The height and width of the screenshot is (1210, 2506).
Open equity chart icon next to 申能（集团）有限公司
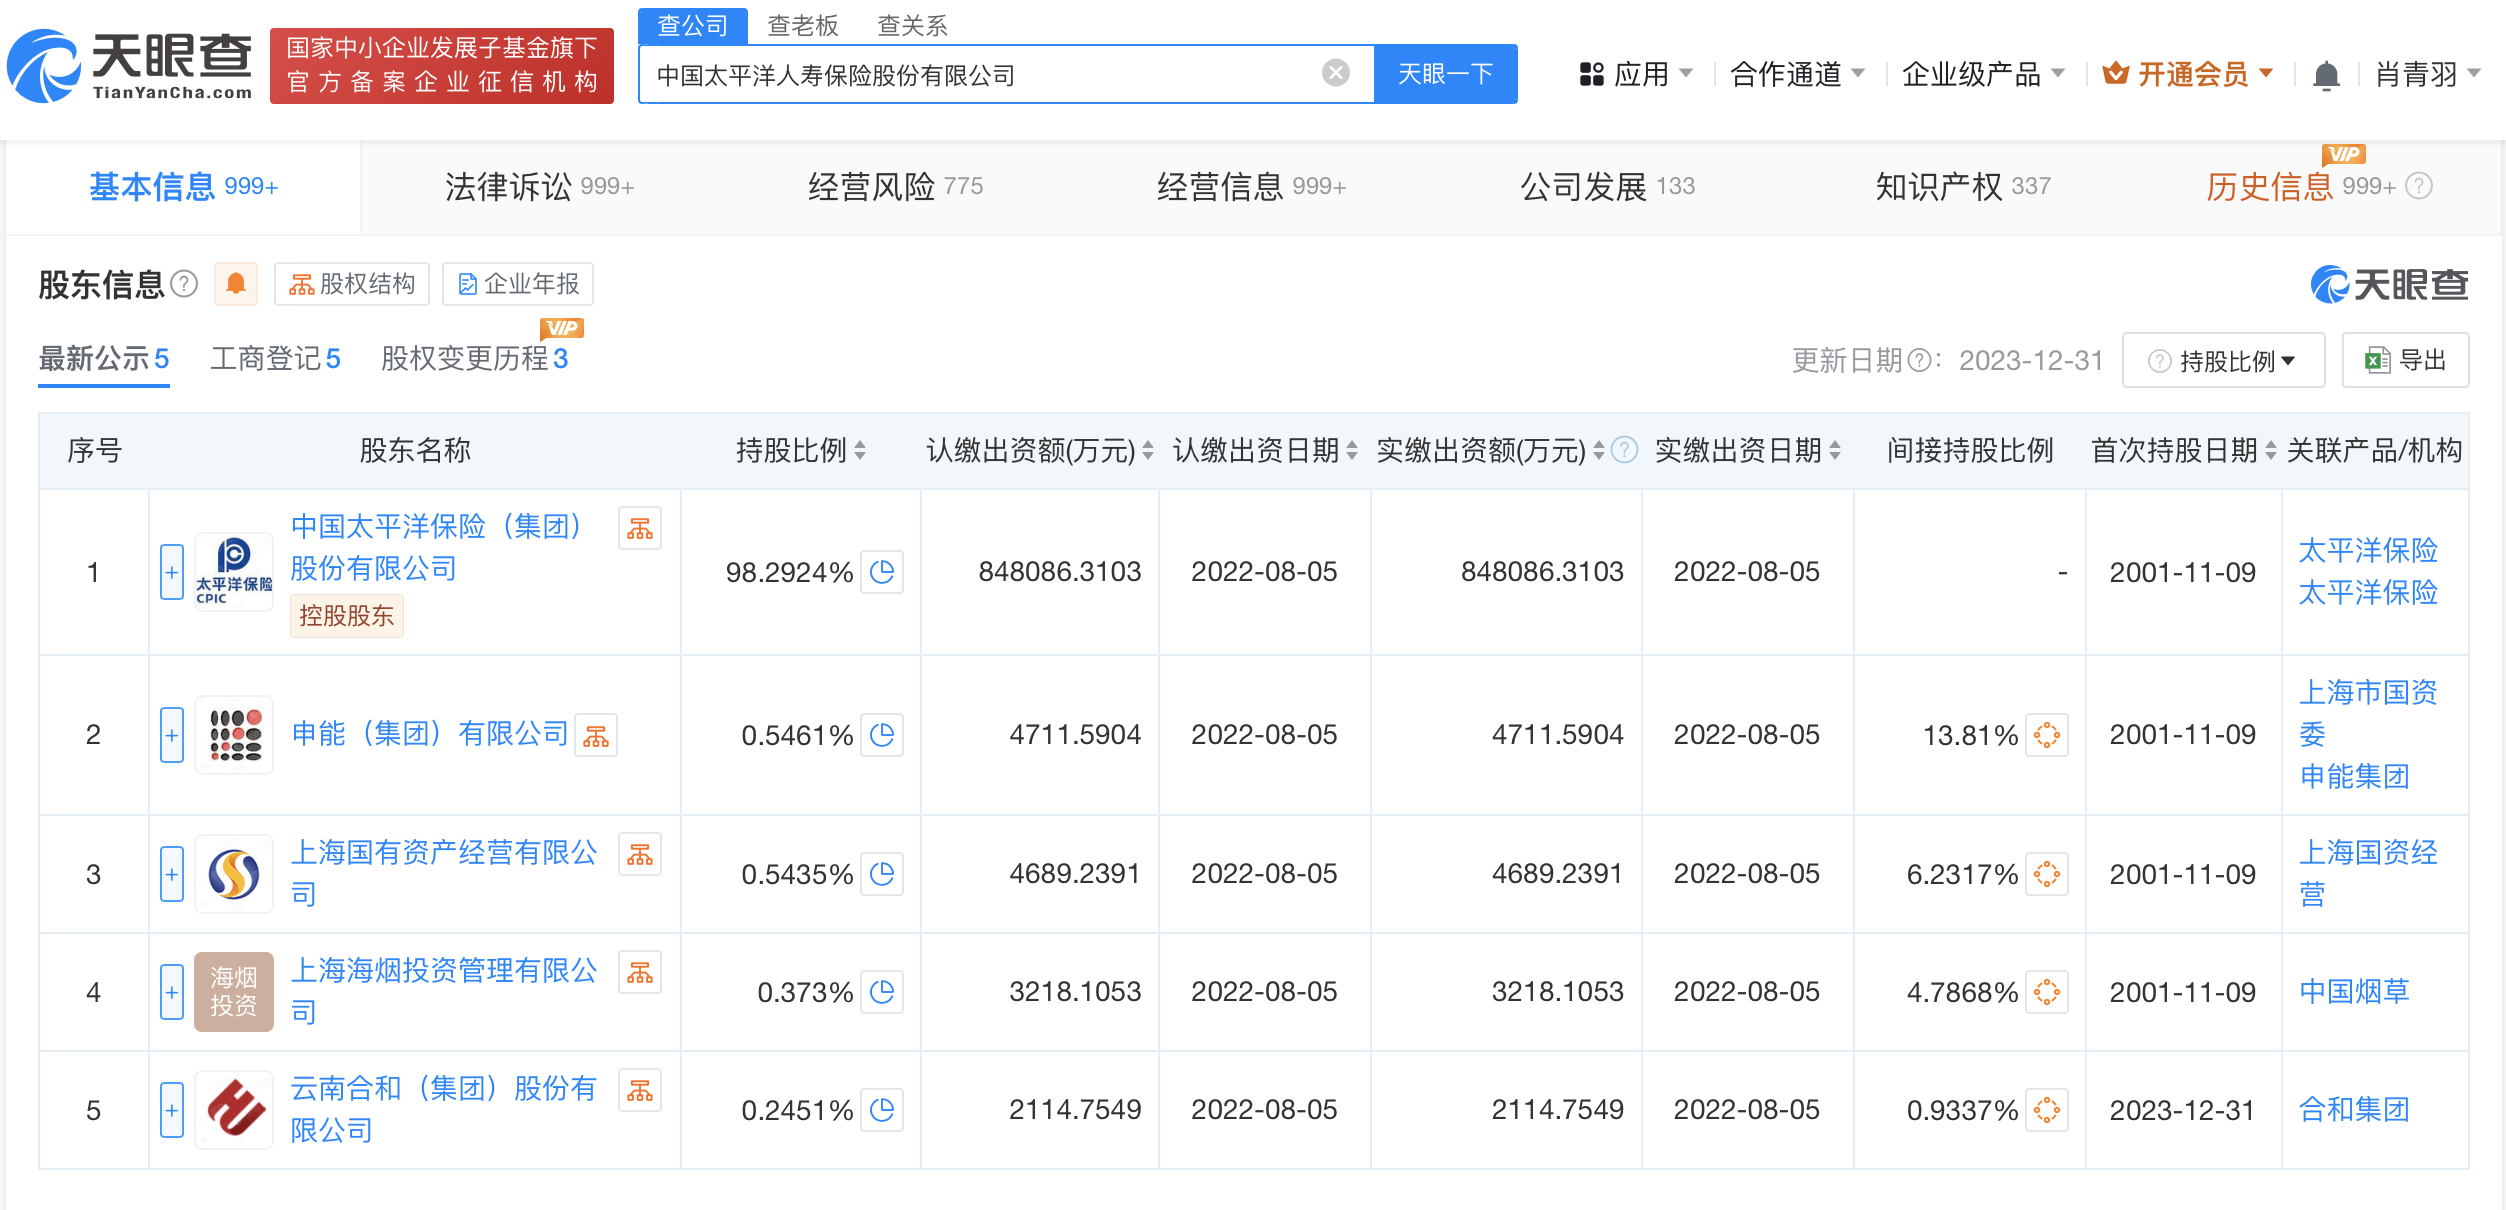point(597,734)
